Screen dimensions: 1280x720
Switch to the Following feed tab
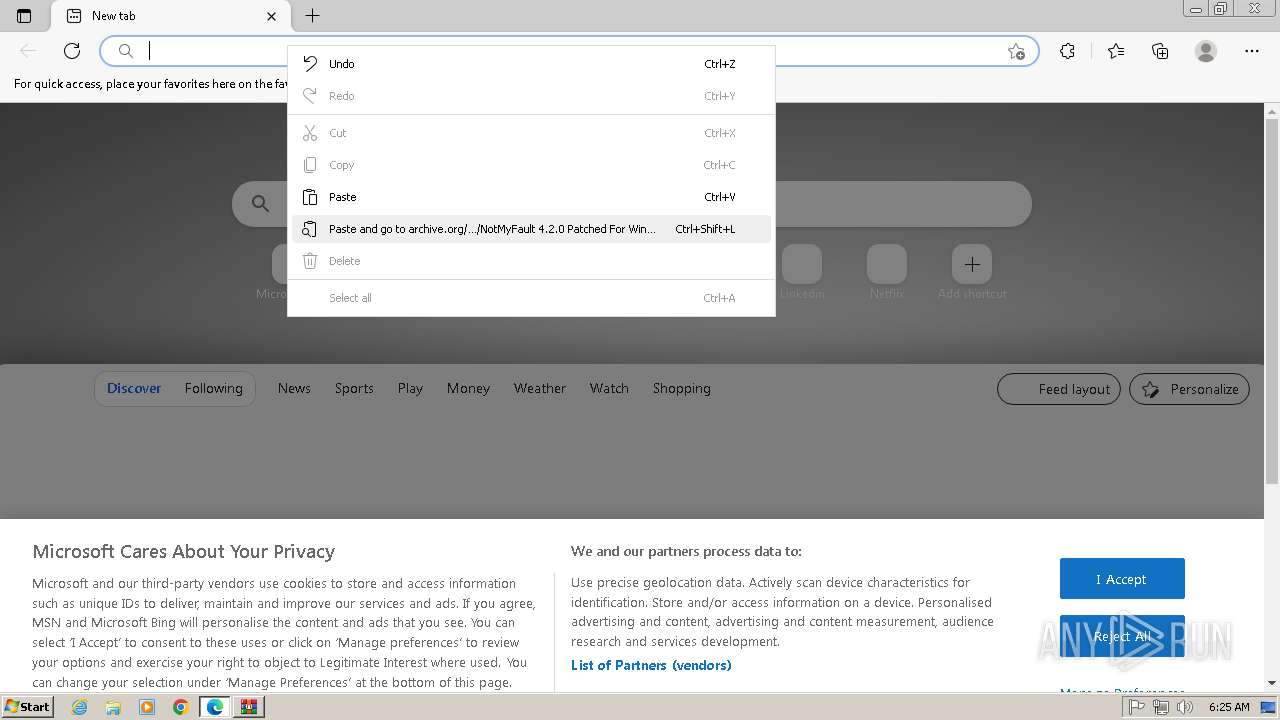coord(213,388)
